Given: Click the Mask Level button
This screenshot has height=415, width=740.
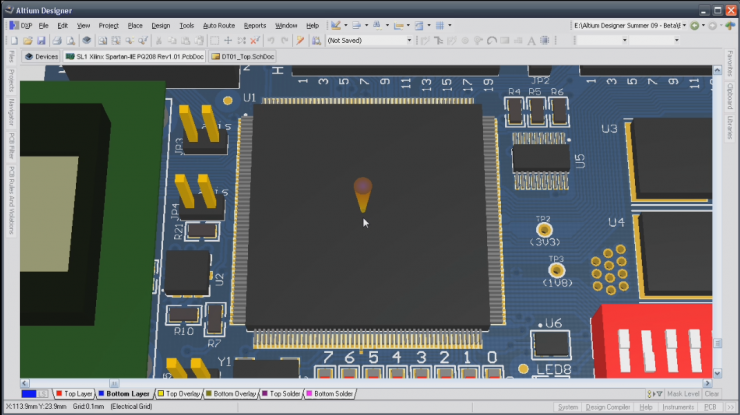Looking at the screenshot, I should coord(681,394).
